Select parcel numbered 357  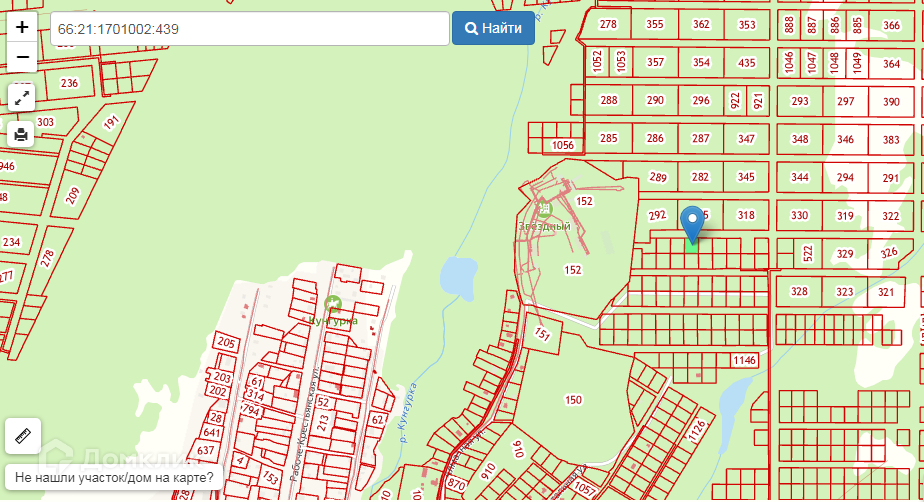[x=655, y=62]
